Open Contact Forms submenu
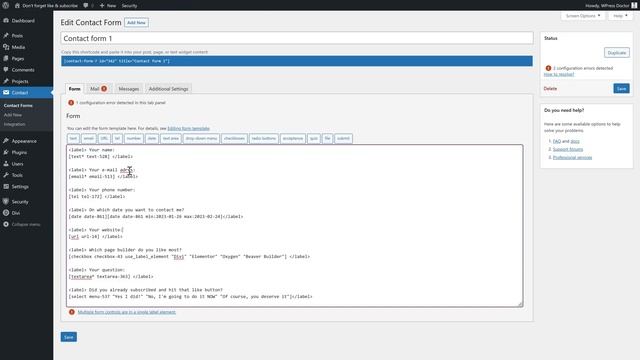The width and height of the screenshot is (640, 360). click(x=18, y=106)
